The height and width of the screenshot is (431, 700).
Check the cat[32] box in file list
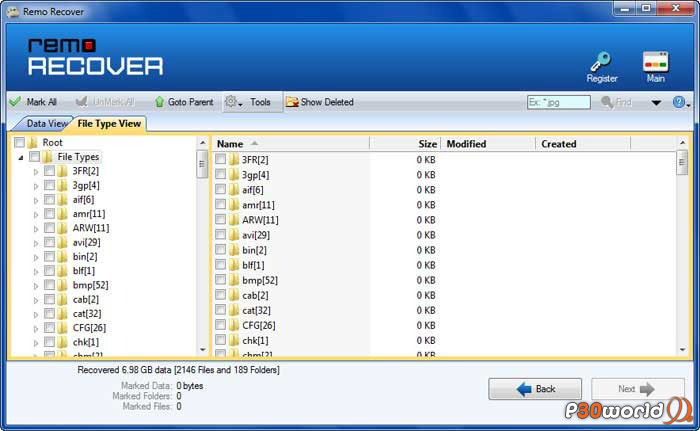[x=221, y=310]
